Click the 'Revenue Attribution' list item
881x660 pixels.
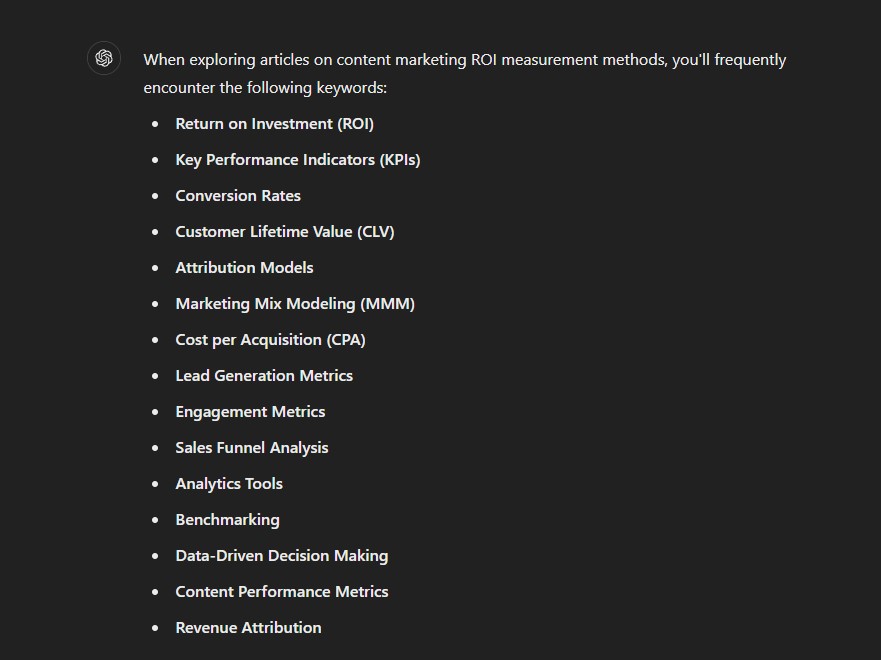(248, 627)
